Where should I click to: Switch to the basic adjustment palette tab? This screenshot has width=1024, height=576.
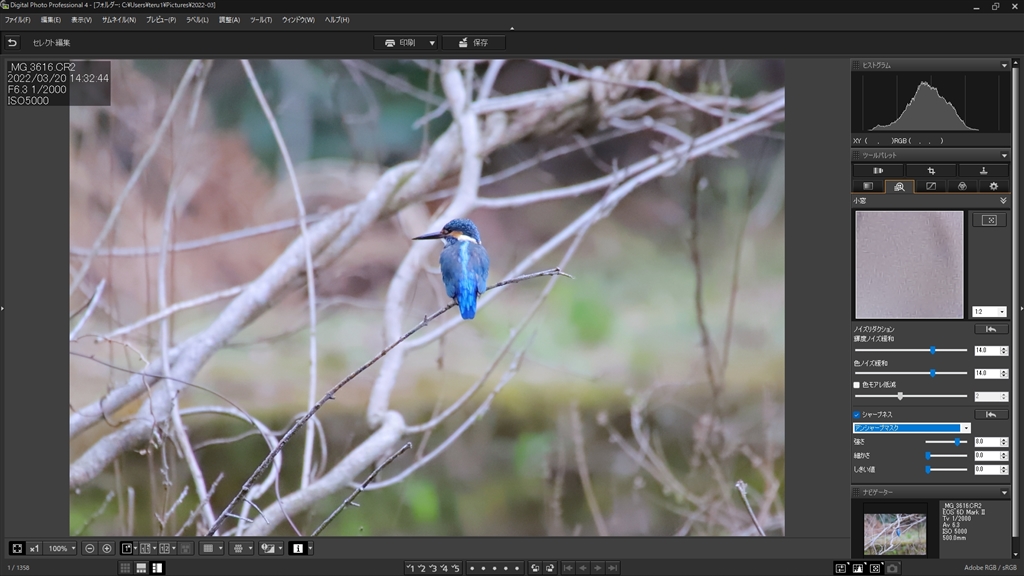tap(868, 186)
